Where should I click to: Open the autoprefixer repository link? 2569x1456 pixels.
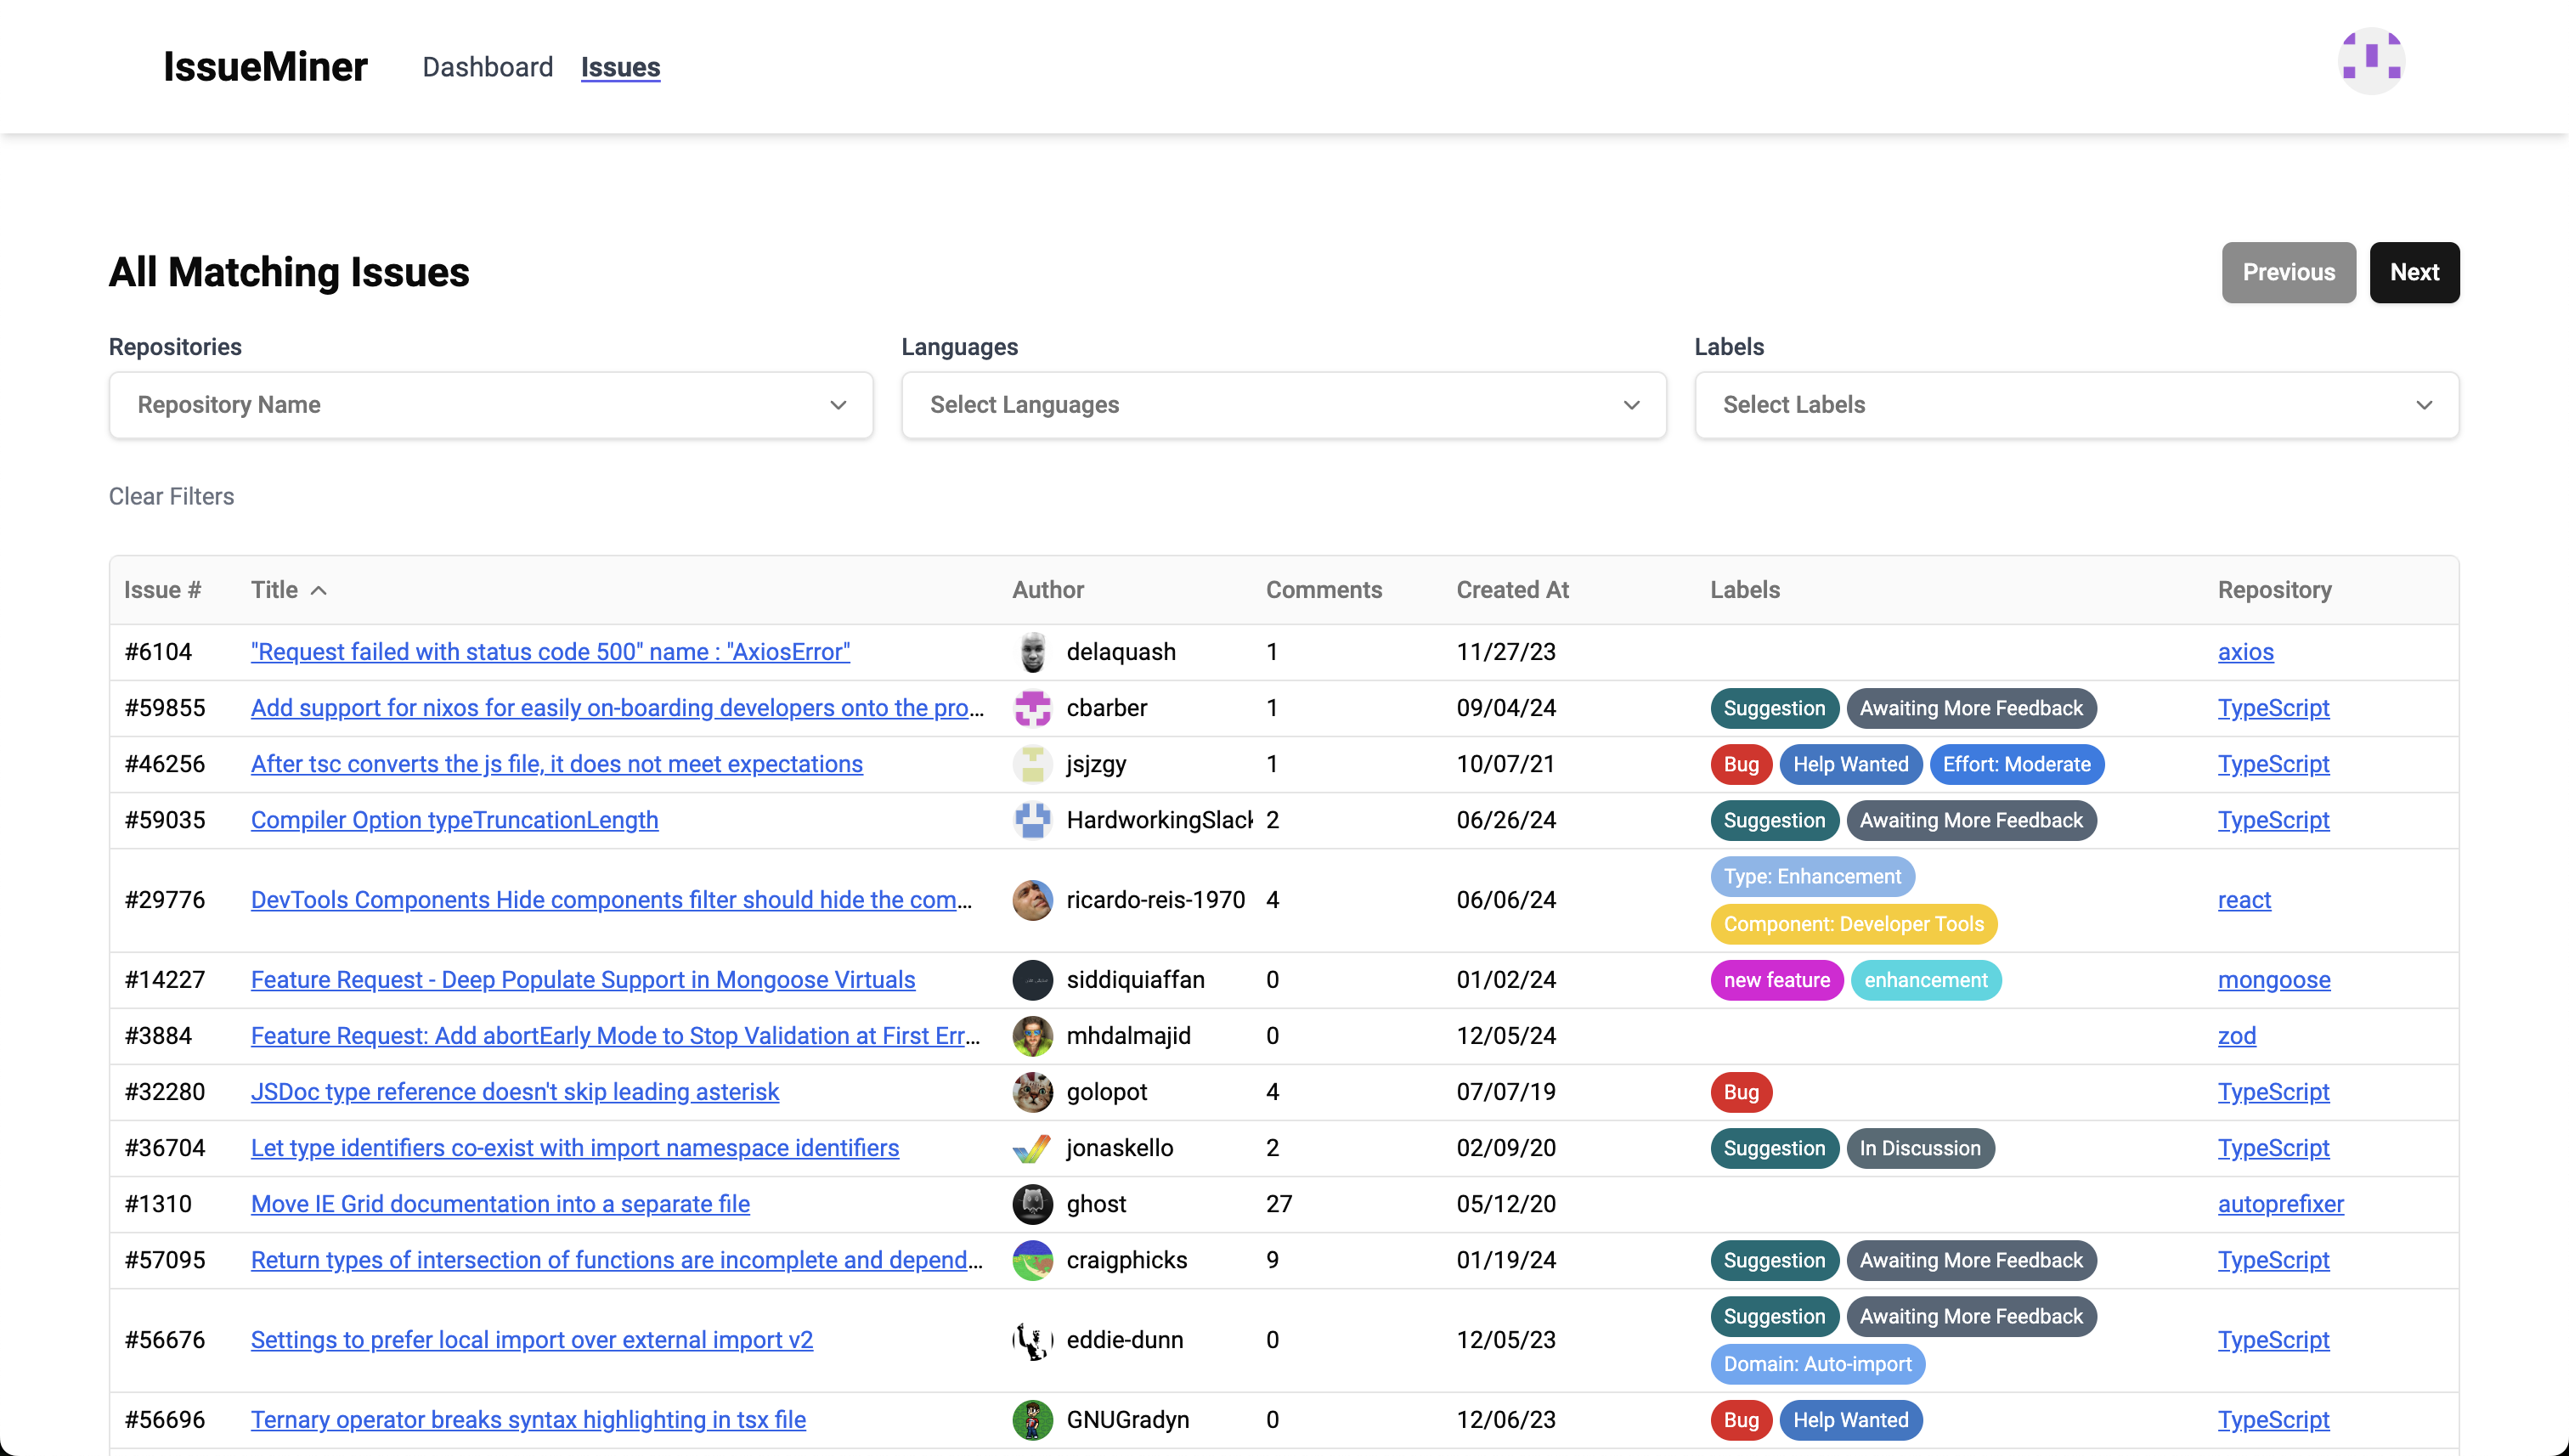coord(2280,1204)
